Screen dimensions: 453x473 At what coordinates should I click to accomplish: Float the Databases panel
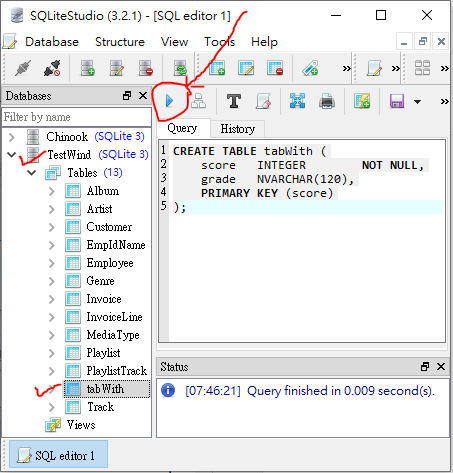coord(127,96)
